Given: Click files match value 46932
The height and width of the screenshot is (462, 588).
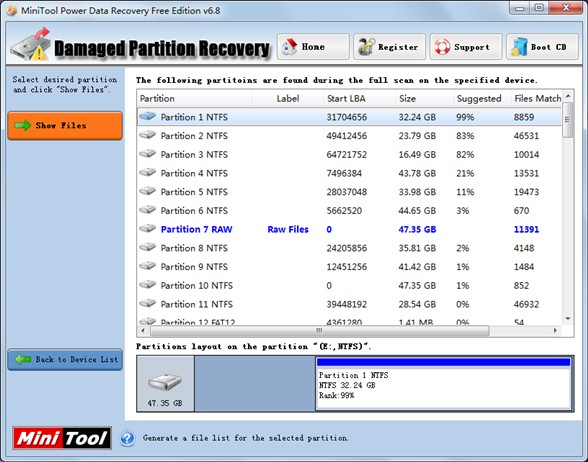Looking at the screenshot, I should pyautogui.click(x=526, y=304).
